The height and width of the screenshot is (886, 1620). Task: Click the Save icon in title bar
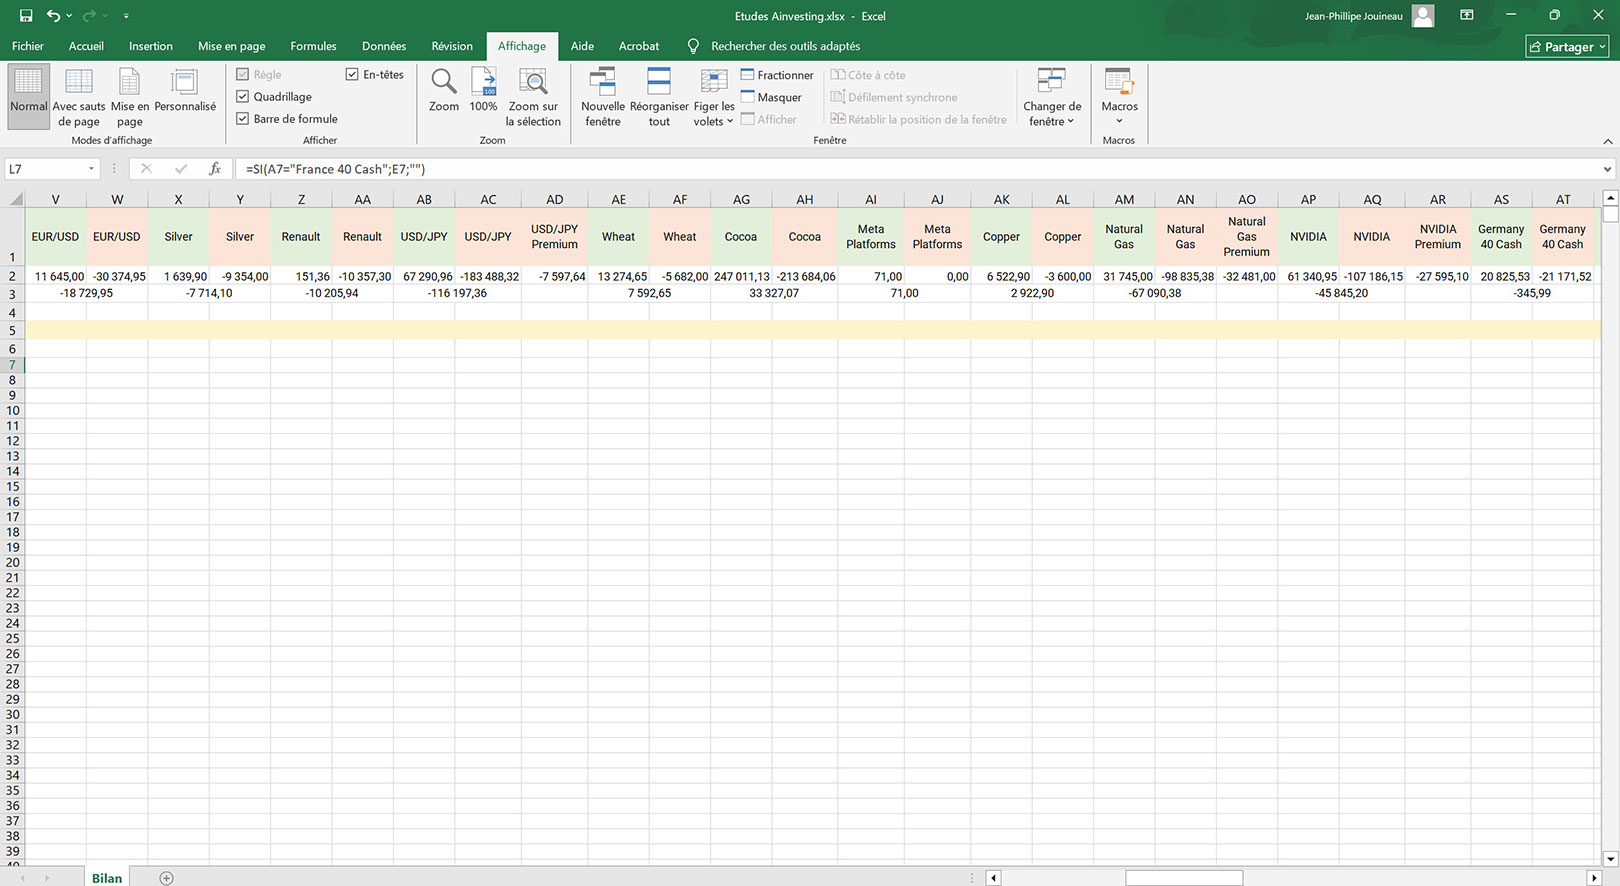tap(26, 16)
